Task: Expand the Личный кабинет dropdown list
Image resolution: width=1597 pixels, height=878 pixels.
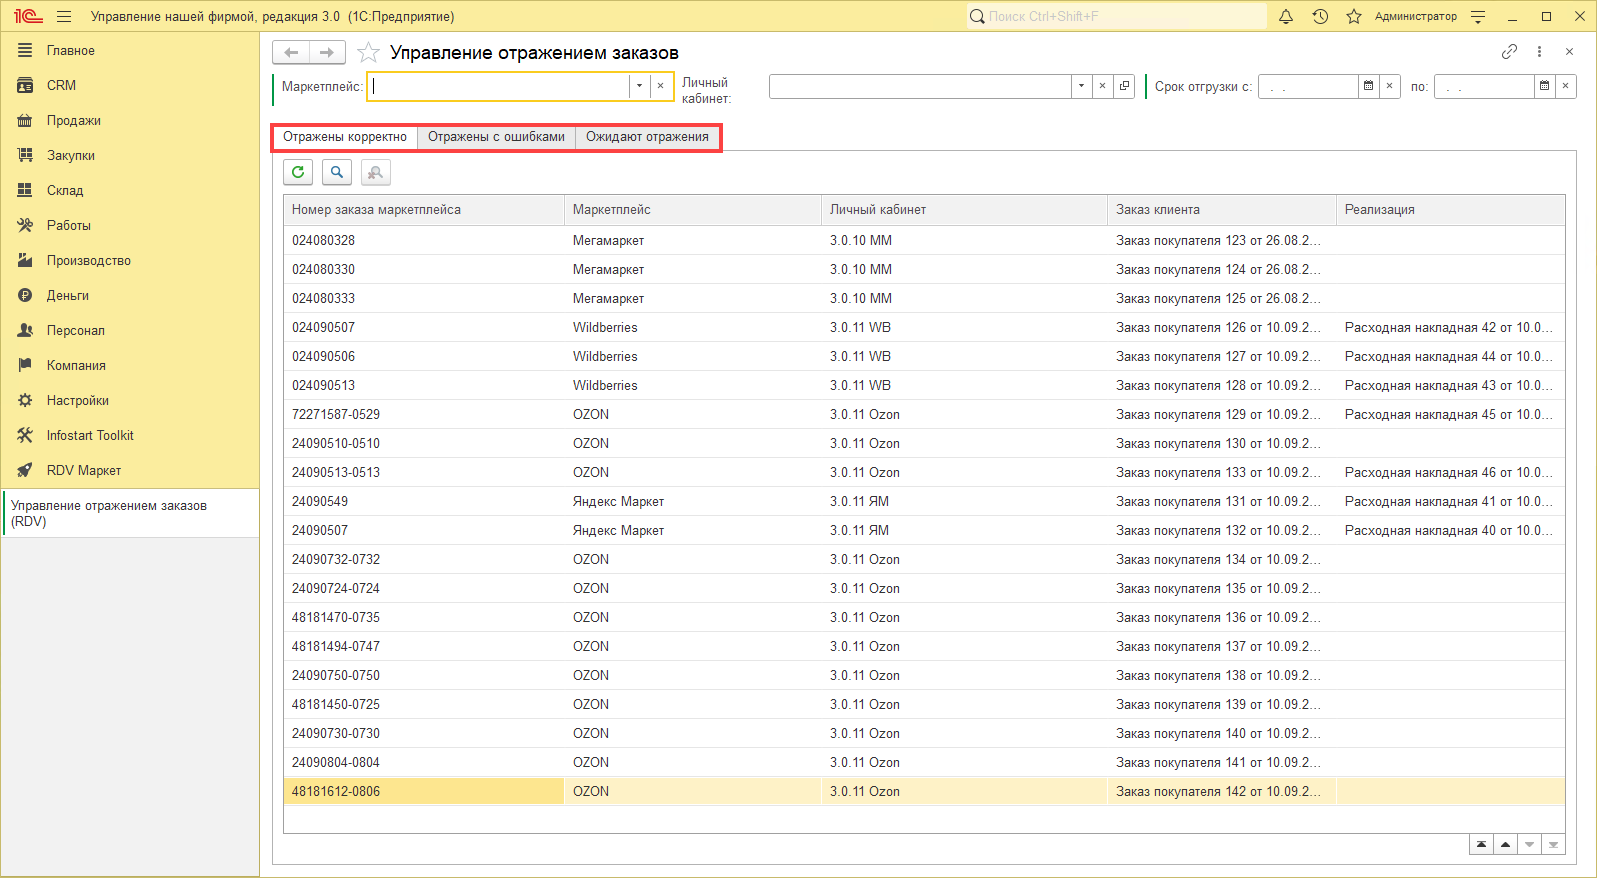Action: click(x=1081, y=87)
